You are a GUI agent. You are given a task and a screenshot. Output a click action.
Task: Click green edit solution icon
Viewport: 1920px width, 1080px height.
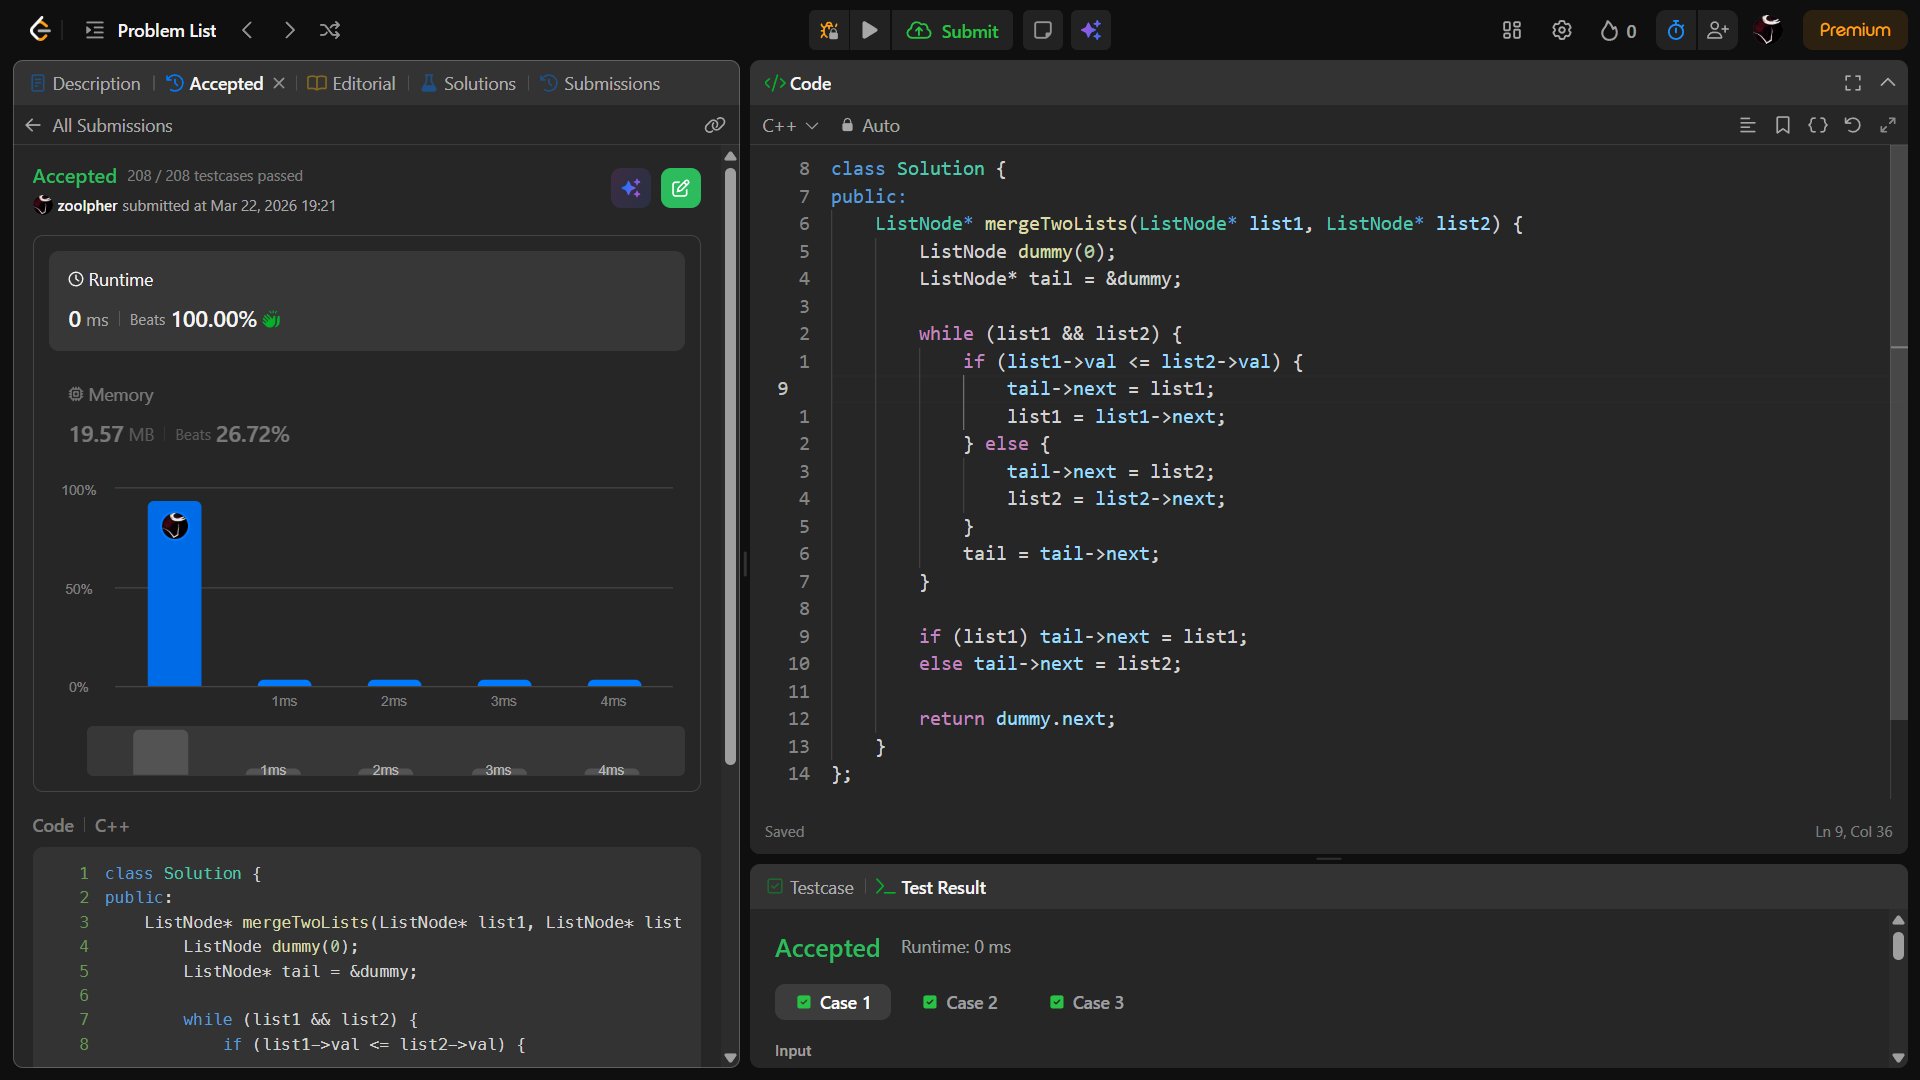(680, 188)
